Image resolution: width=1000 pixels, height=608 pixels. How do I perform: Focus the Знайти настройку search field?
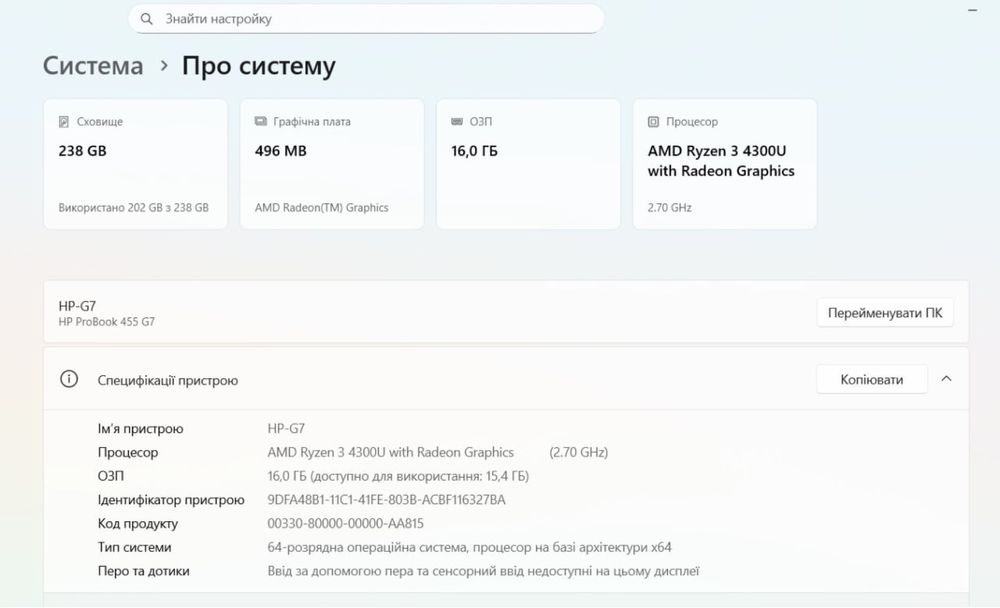(x=380, y=19)
